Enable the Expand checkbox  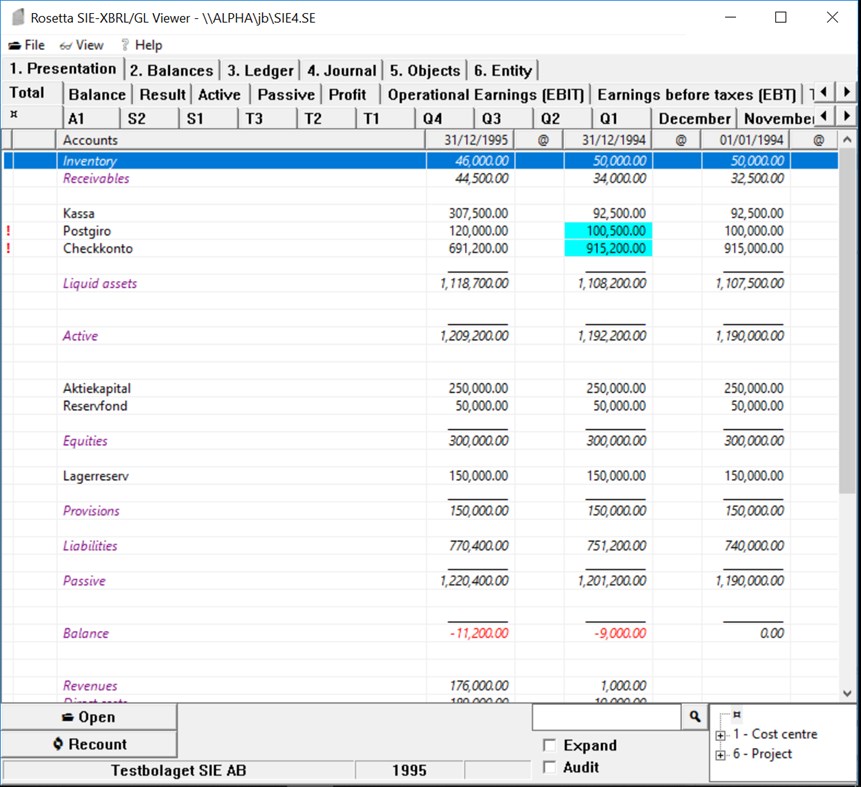(x=548, y=745)
